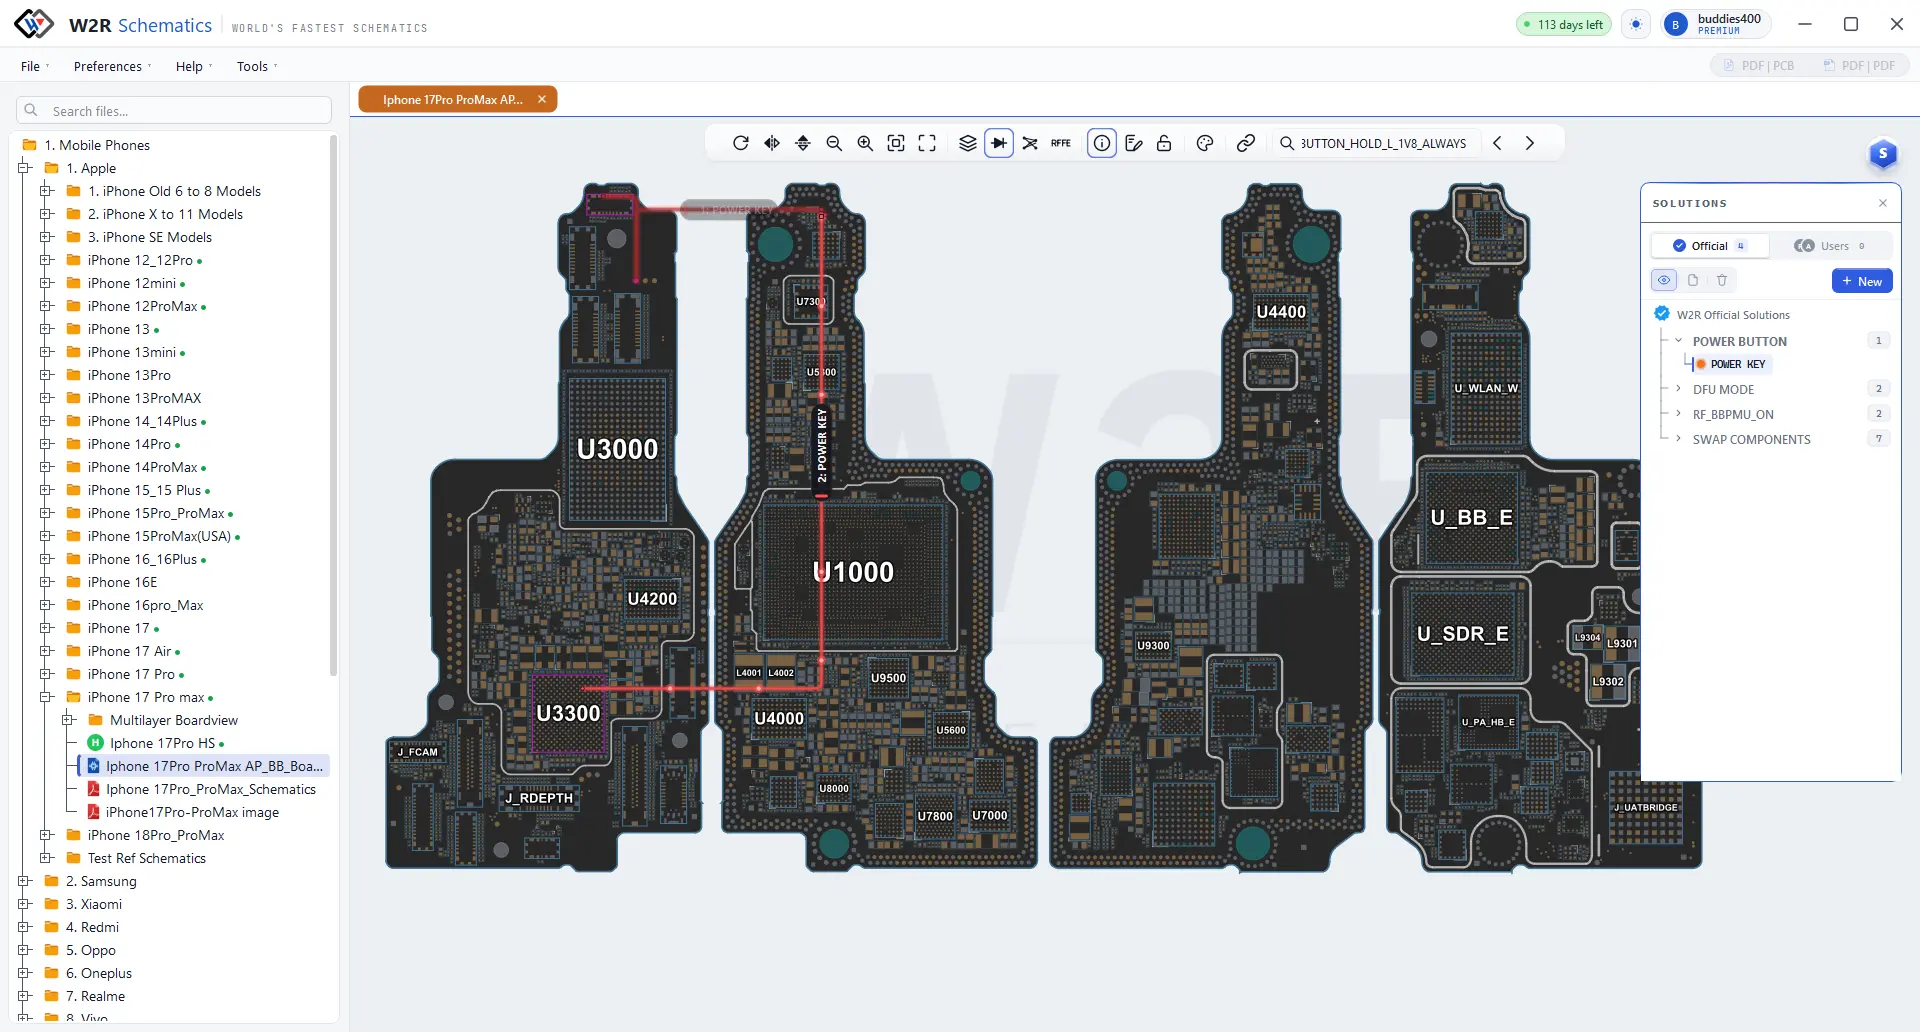Click the New solution button

1862,281
